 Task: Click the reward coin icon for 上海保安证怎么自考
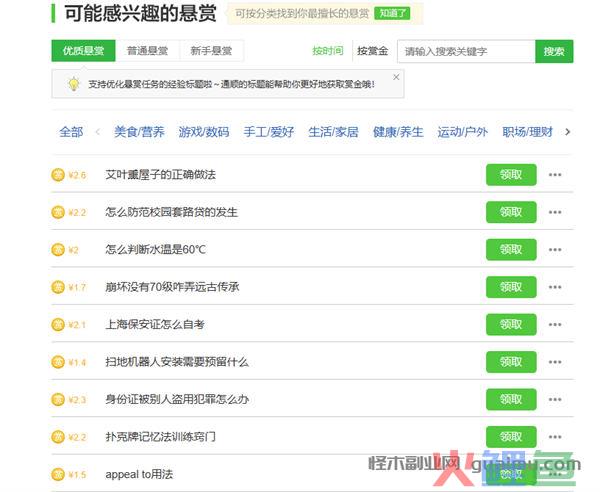click(x=58, y=324)
